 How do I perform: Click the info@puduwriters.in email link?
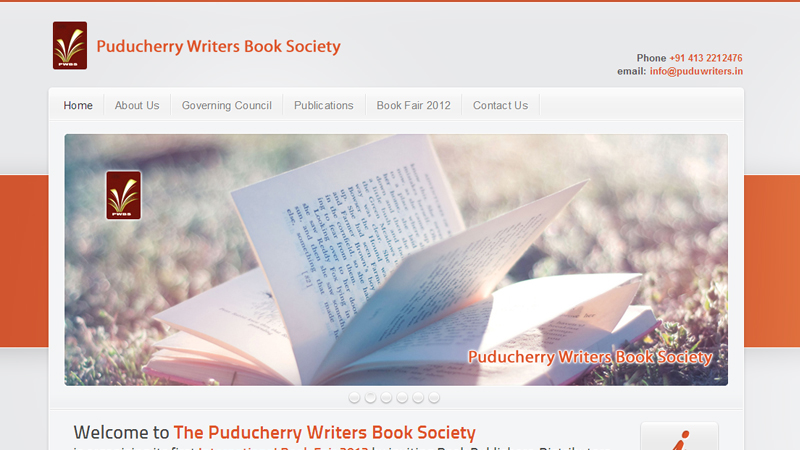click(x=696, y=71)
